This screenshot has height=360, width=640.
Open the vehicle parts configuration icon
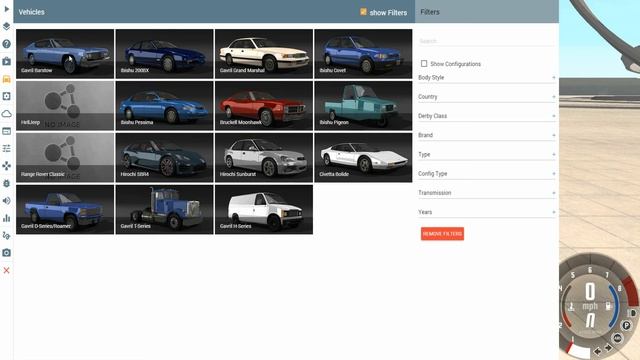click(7, 96)
